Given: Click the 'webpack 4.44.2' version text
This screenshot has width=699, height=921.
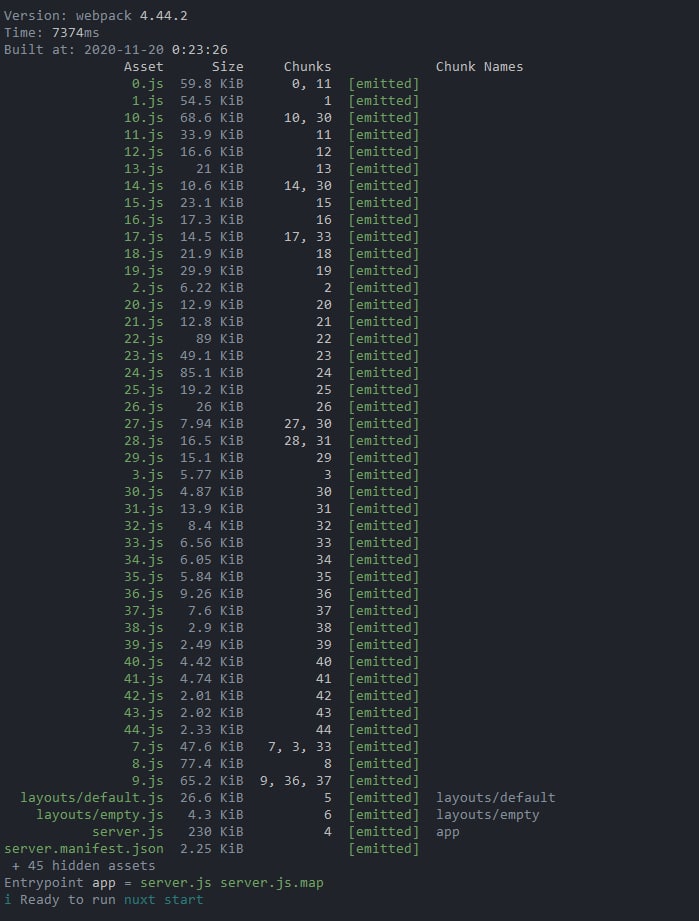Looking at the screenshot, I should point(132,15).
